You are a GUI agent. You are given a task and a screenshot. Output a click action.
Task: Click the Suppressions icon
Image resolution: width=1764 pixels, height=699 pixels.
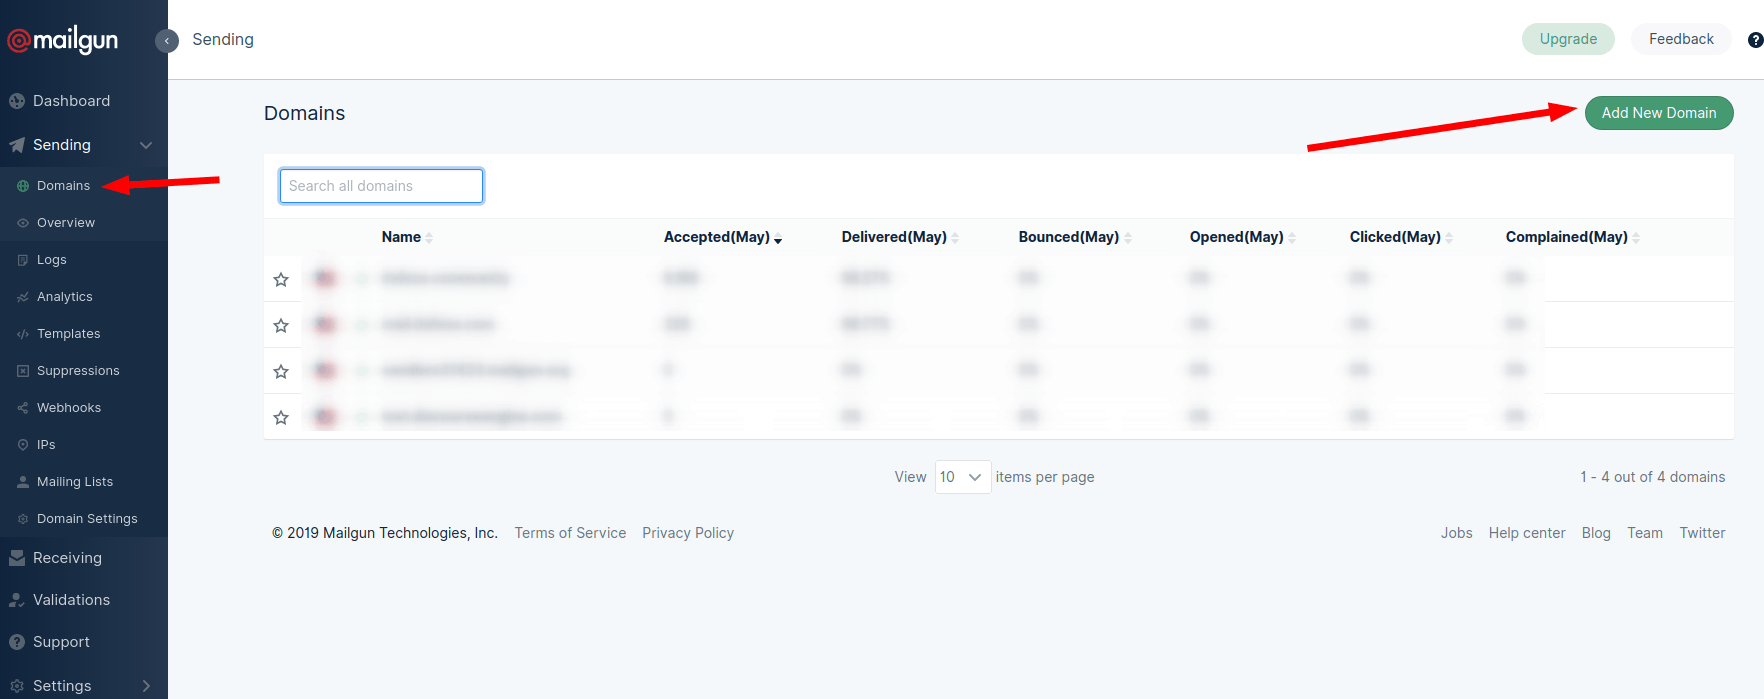tap(23, 371)
